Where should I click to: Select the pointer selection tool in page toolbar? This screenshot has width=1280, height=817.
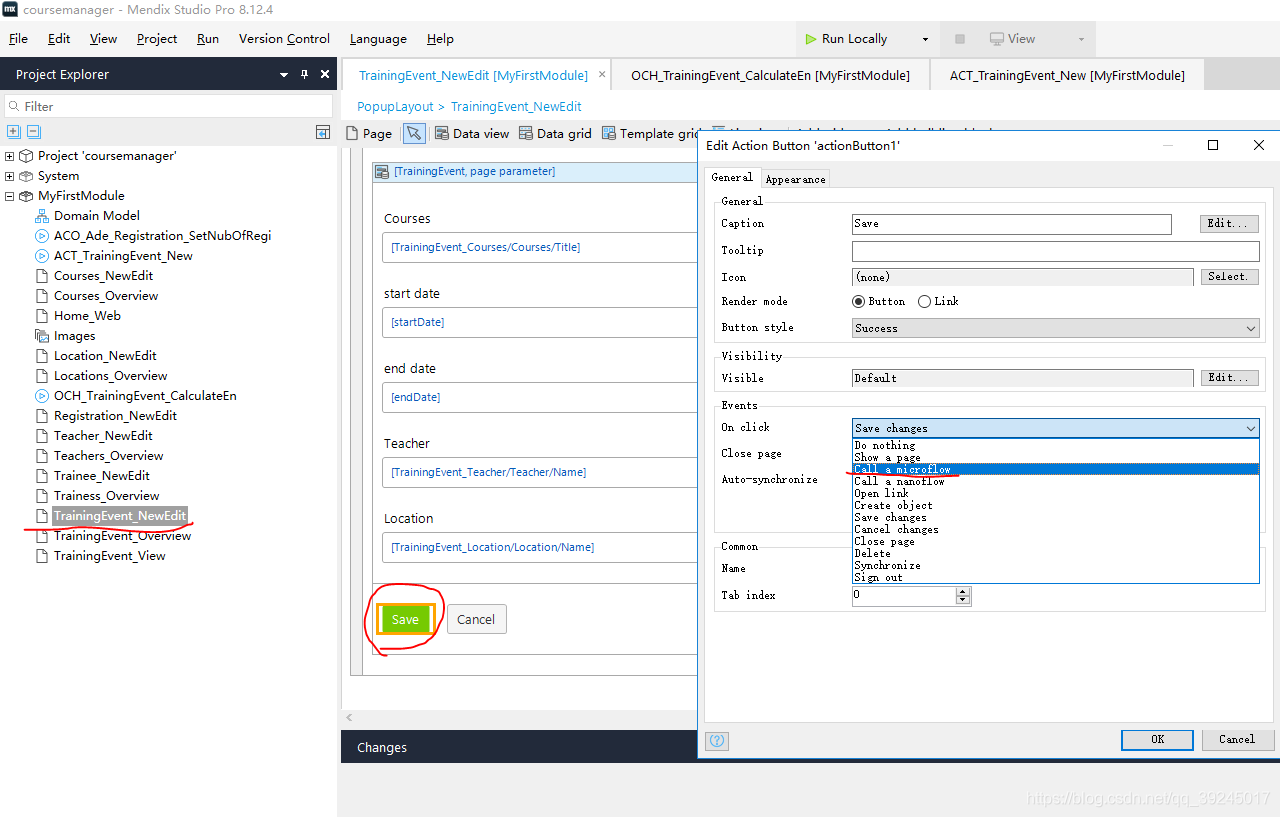click(x=414, y=133)
